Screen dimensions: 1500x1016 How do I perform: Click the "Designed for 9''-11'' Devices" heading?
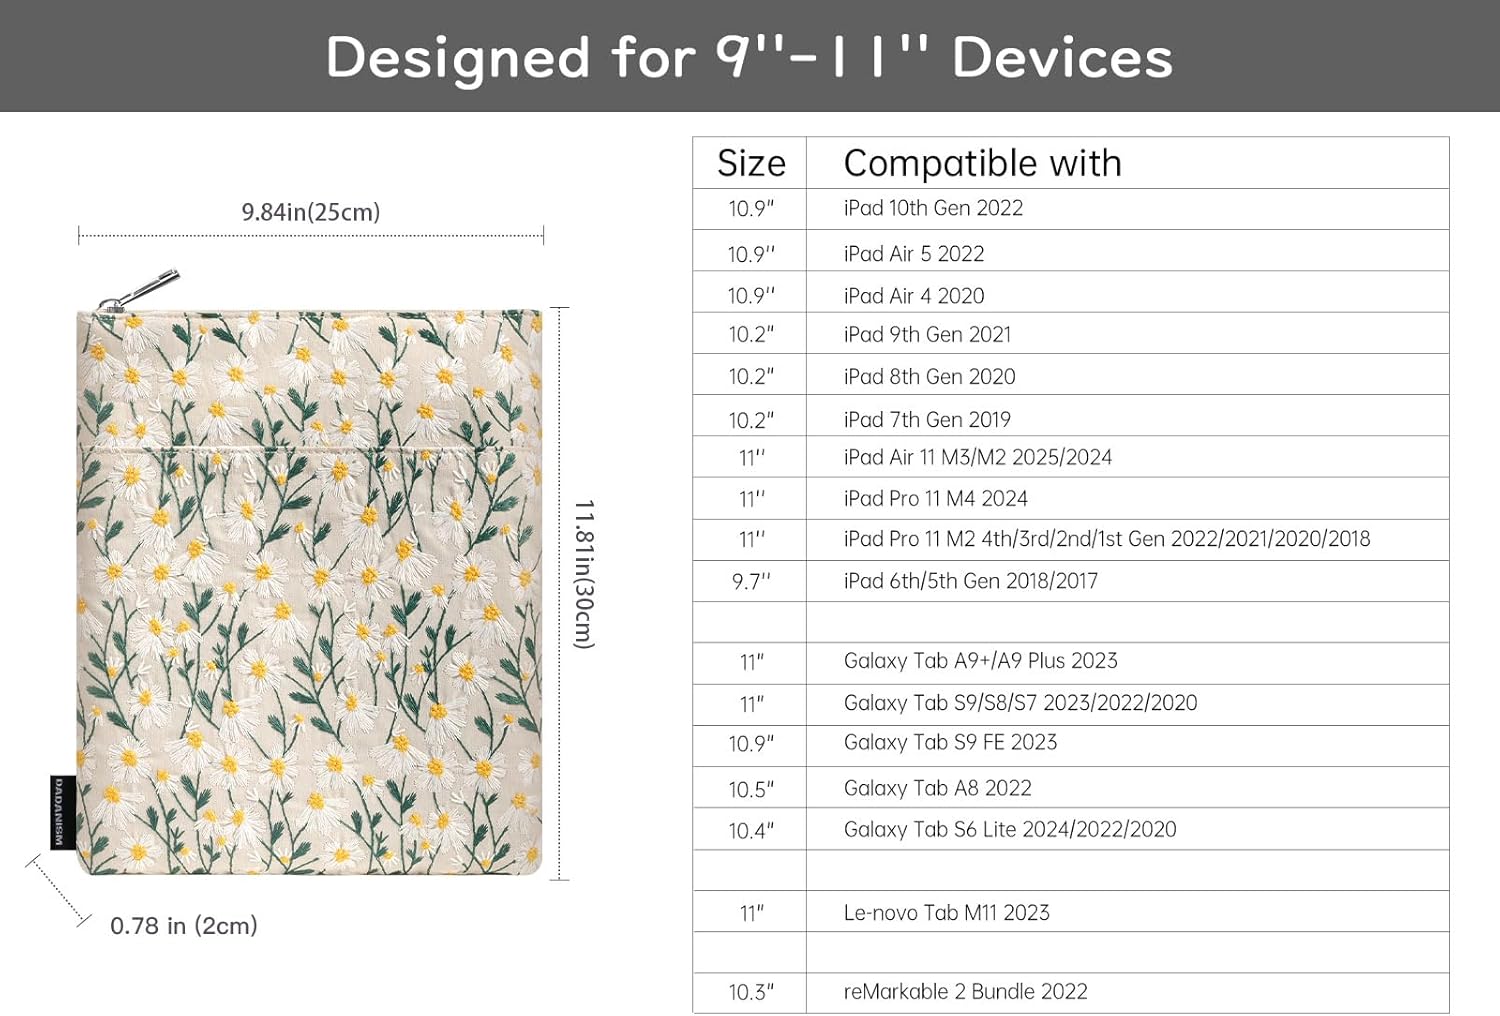pyautogui.click(x=749, y=56)
